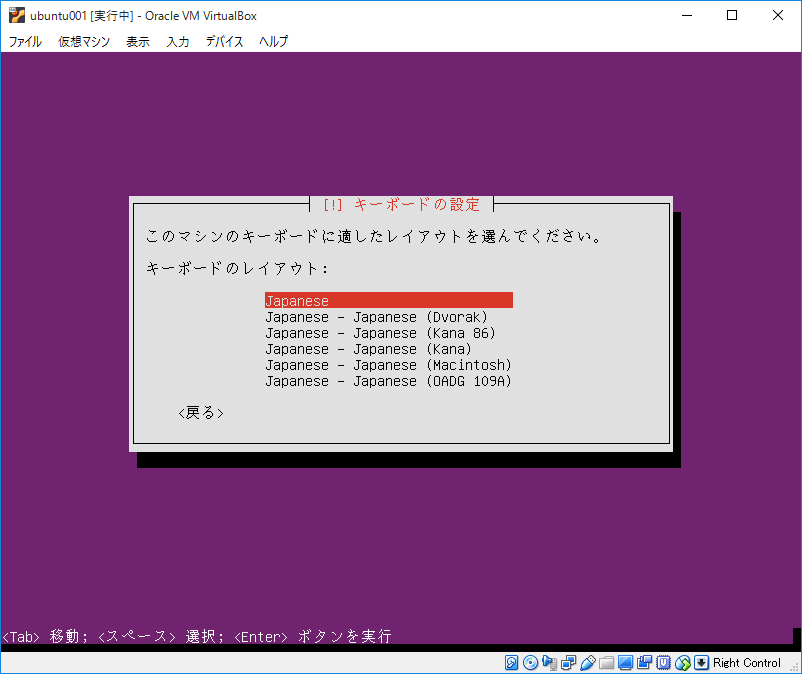The height and width of the screenshot is (674, 802).
Task: Open the optical drive status icon
Action: tap(530, 663)
